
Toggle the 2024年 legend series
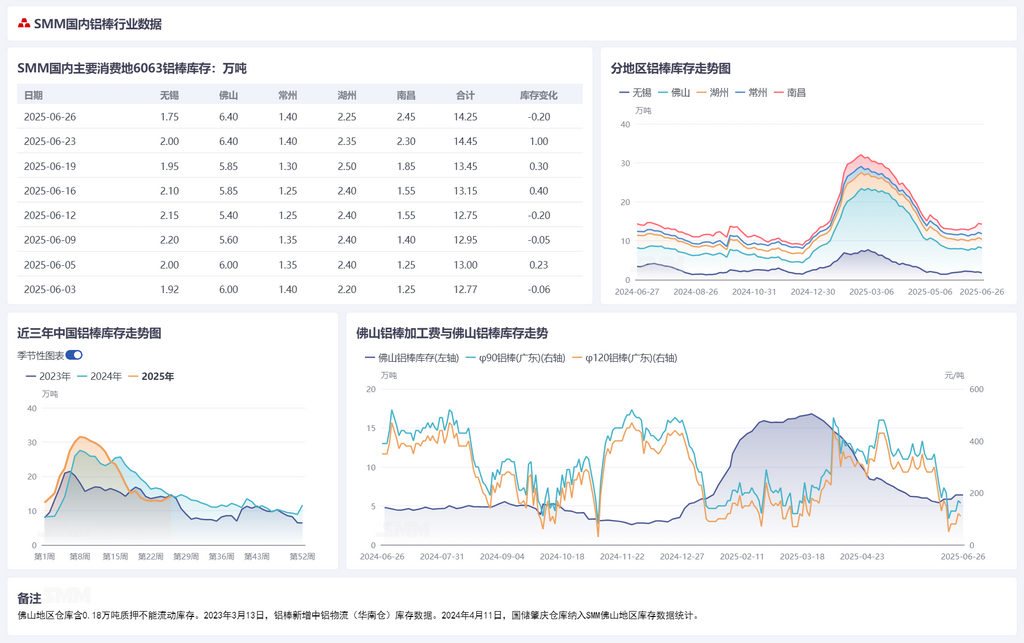99,376
